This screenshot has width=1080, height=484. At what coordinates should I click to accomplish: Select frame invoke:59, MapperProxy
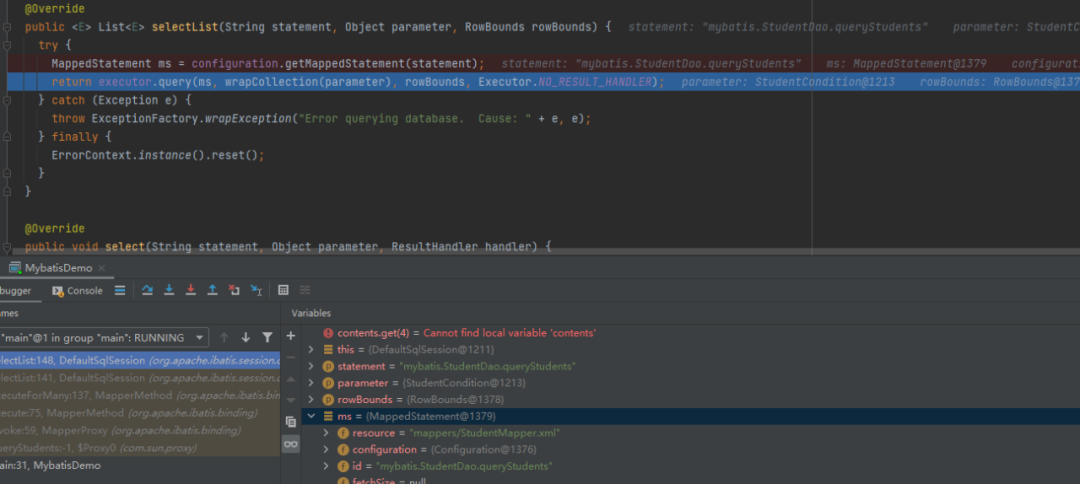(x=140, y=430)
